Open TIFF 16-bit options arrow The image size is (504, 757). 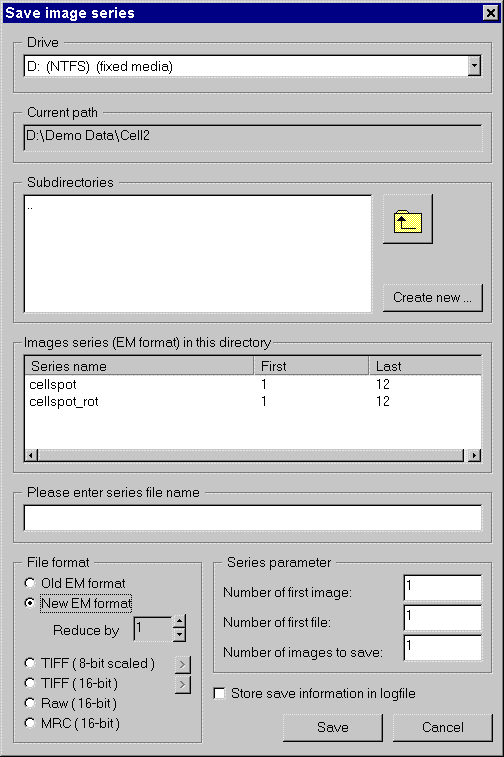(182, 684)
